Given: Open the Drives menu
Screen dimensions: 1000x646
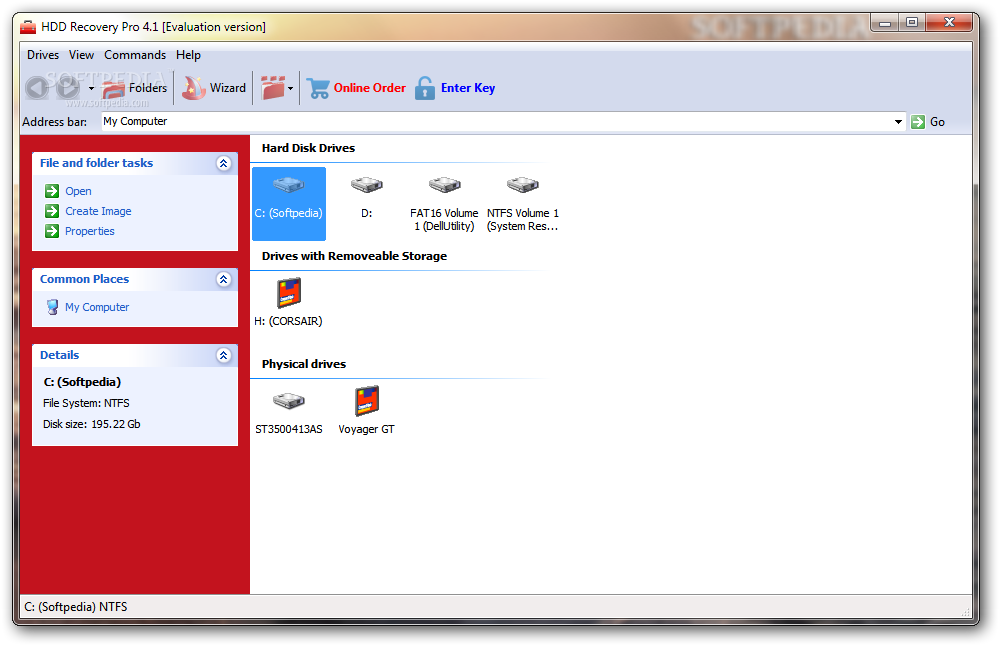Looking at the screenshot, I should [x=43, y=55].
